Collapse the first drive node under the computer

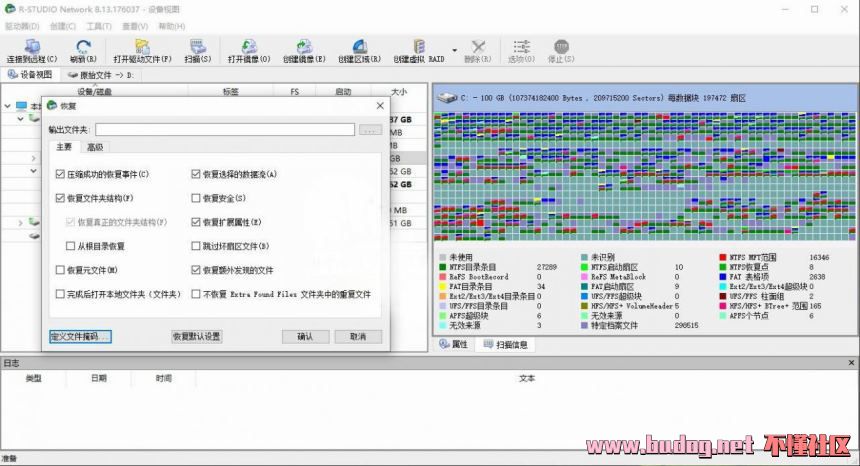point(20,118)
